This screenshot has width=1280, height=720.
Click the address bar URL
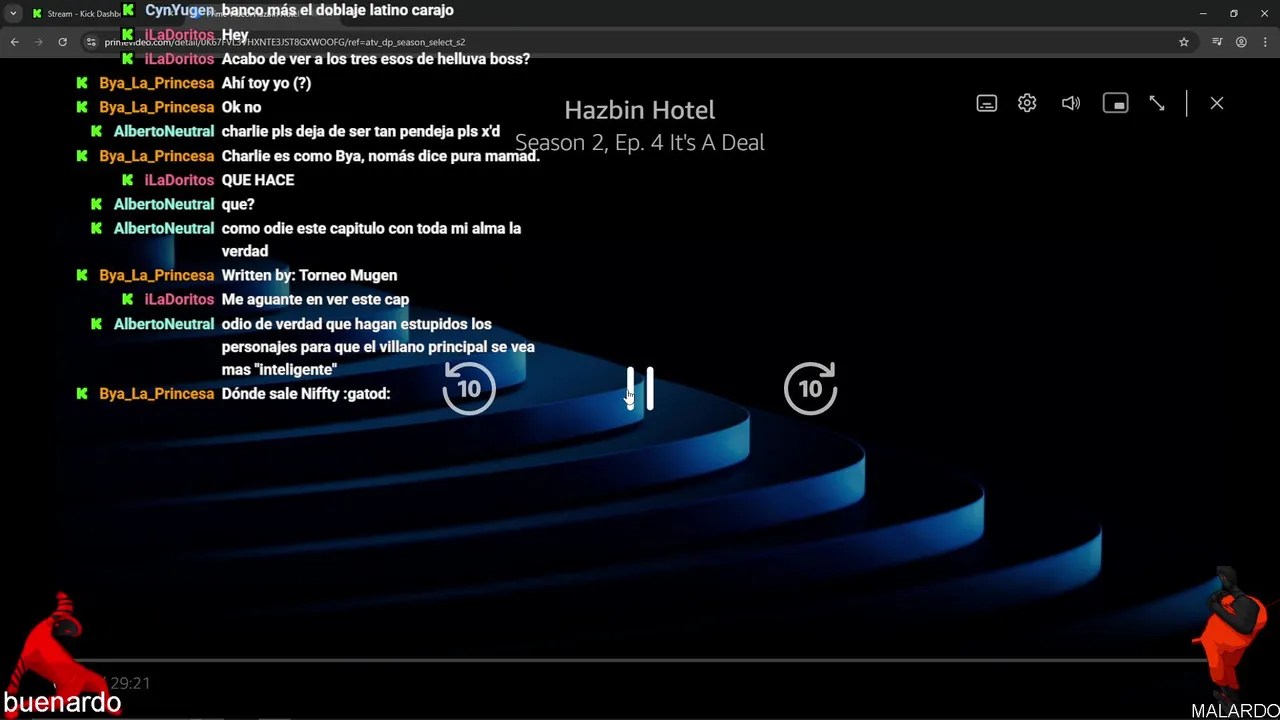click(x=285, y=42)
